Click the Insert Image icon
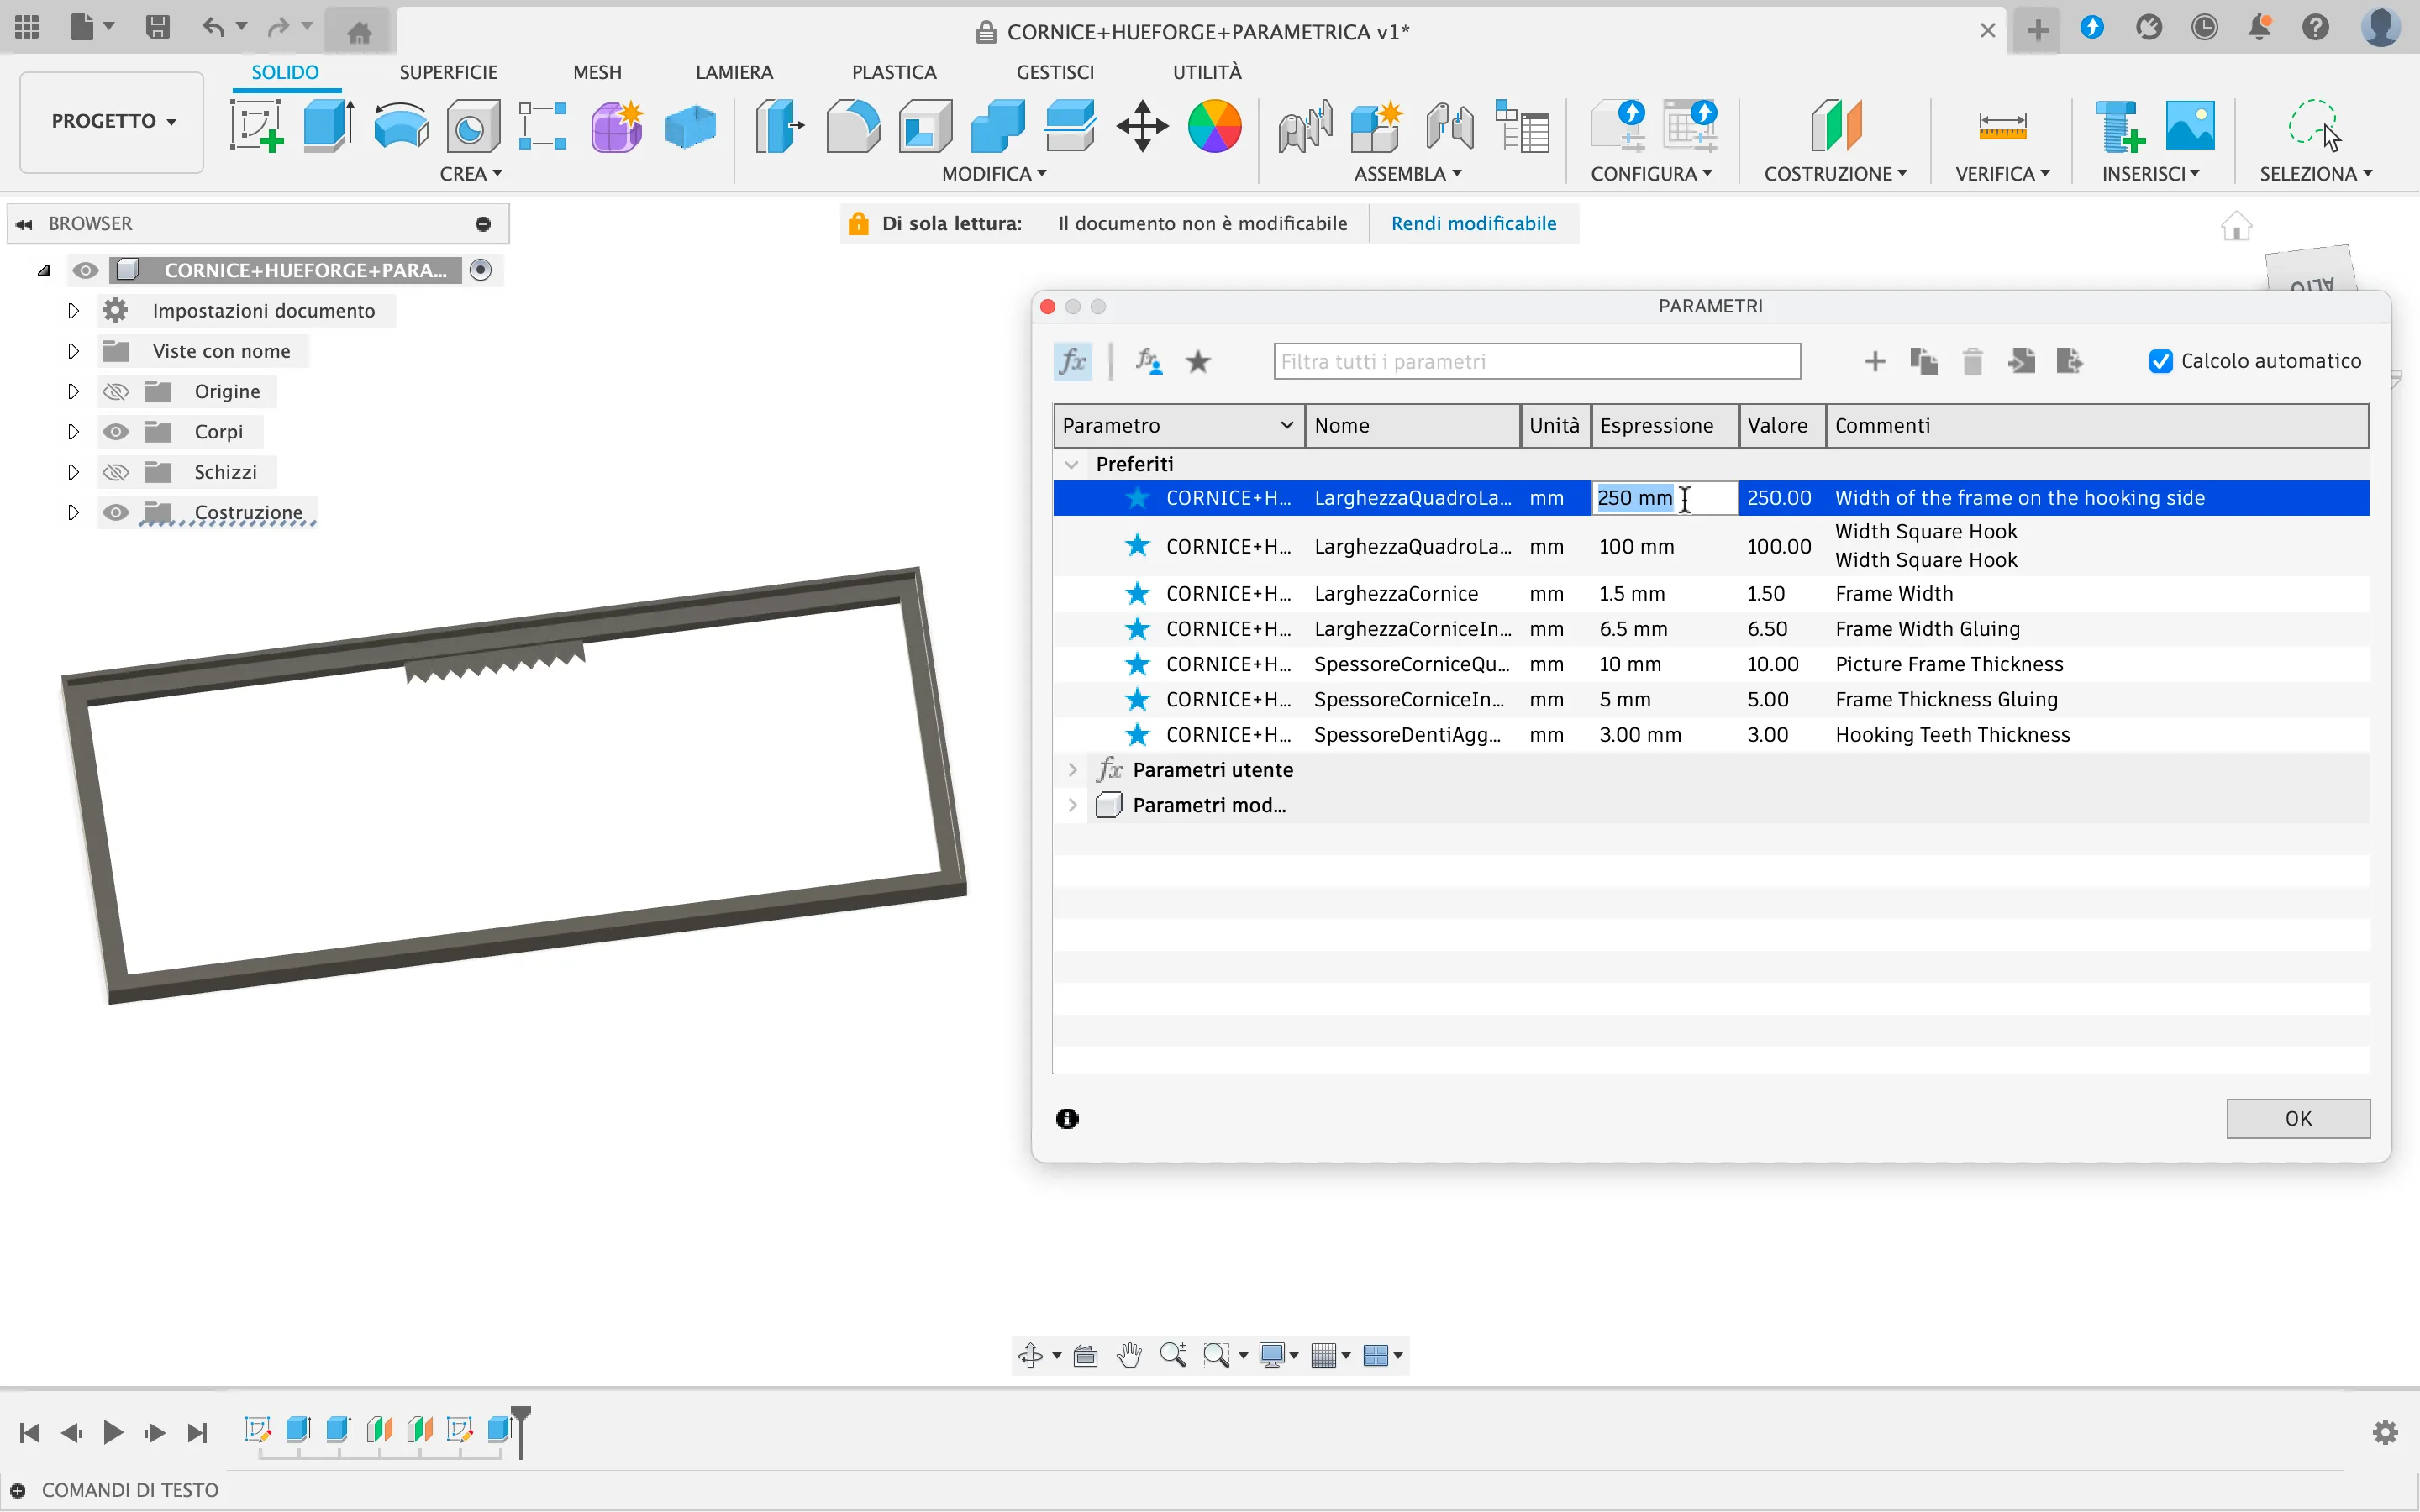 click(x=2189, y=126)
